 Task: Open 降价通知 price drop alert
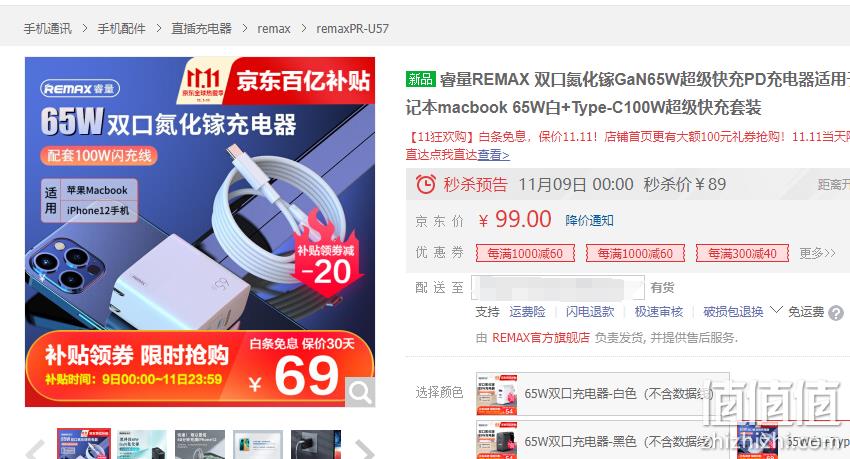589,221
